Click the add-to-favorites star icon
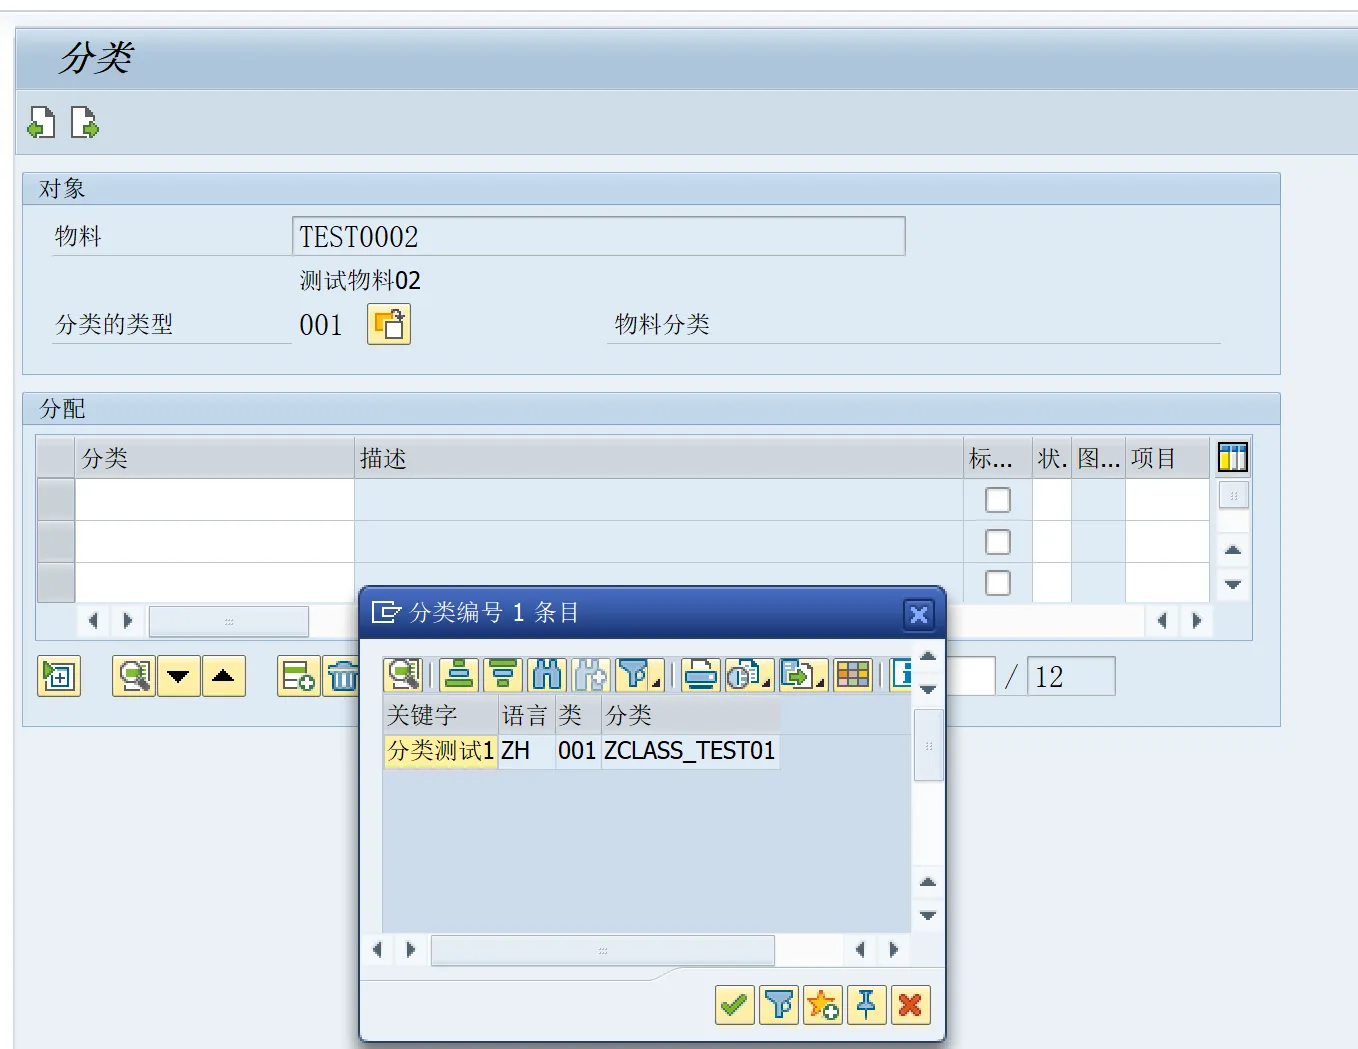Viewport: 1358px width, 1049px height. (822, 1005)
